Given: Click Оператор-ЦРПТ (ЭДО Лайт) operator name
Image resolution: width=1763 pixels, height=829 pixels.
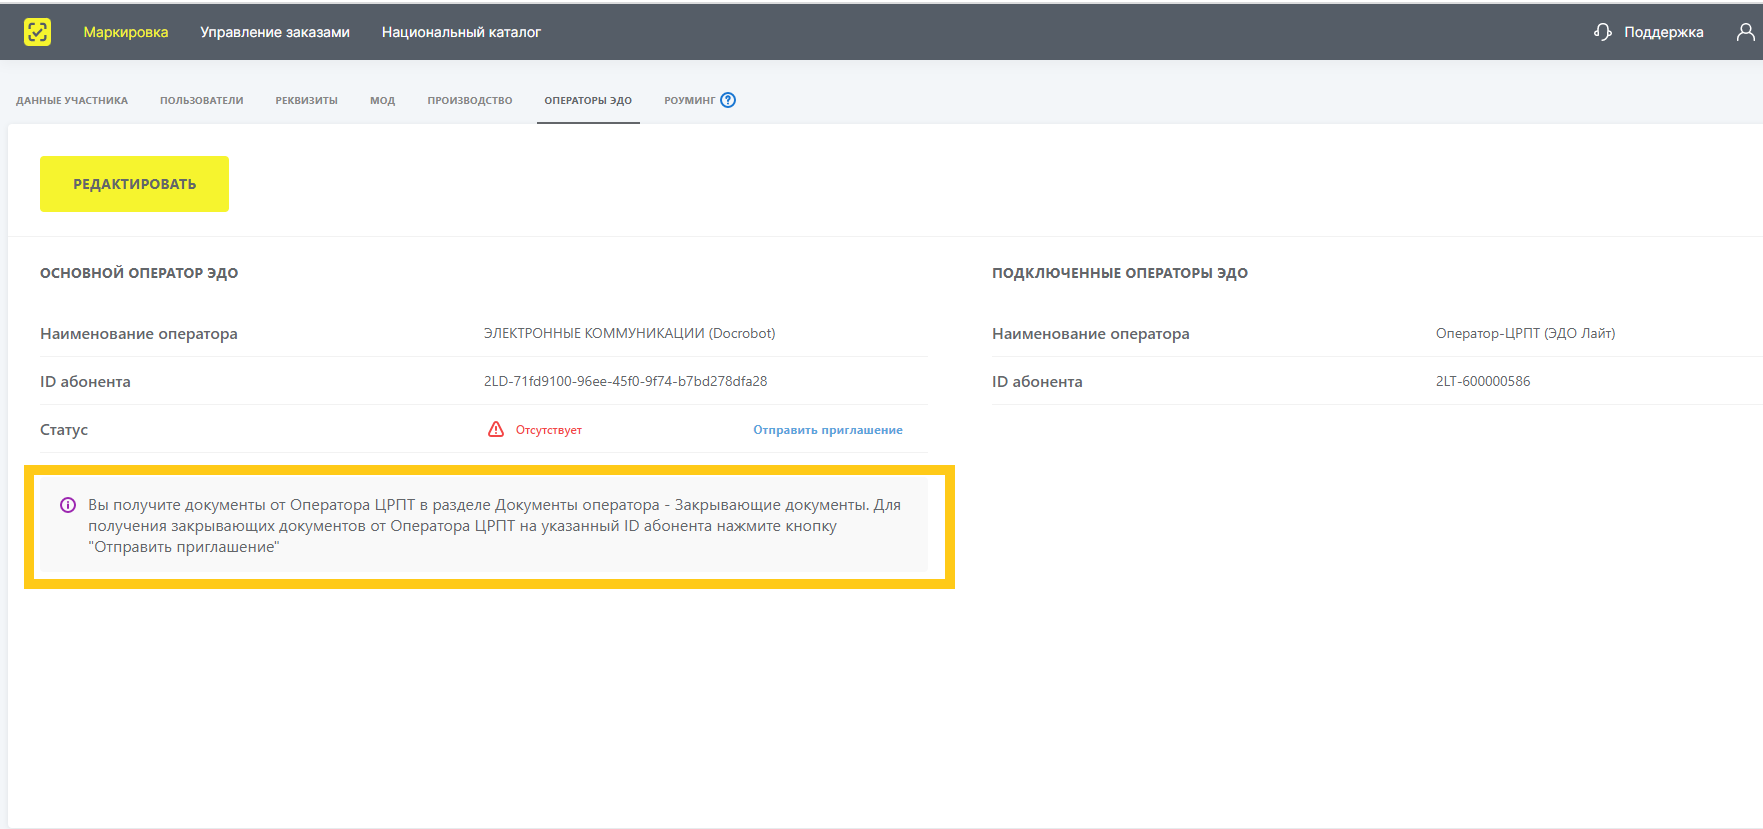Looking at the screenshot, I should 1526,333.
